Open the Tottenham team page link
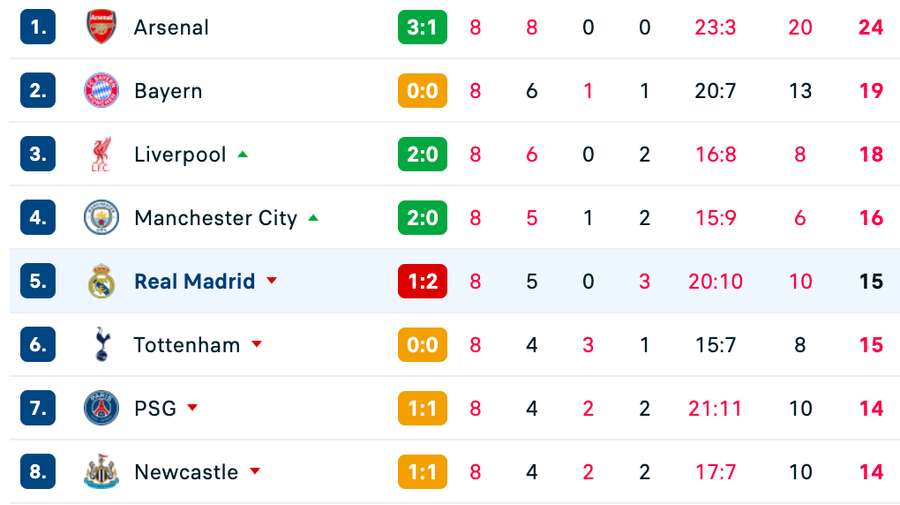Viewport: 900px width, 505px height. point(187,345)
